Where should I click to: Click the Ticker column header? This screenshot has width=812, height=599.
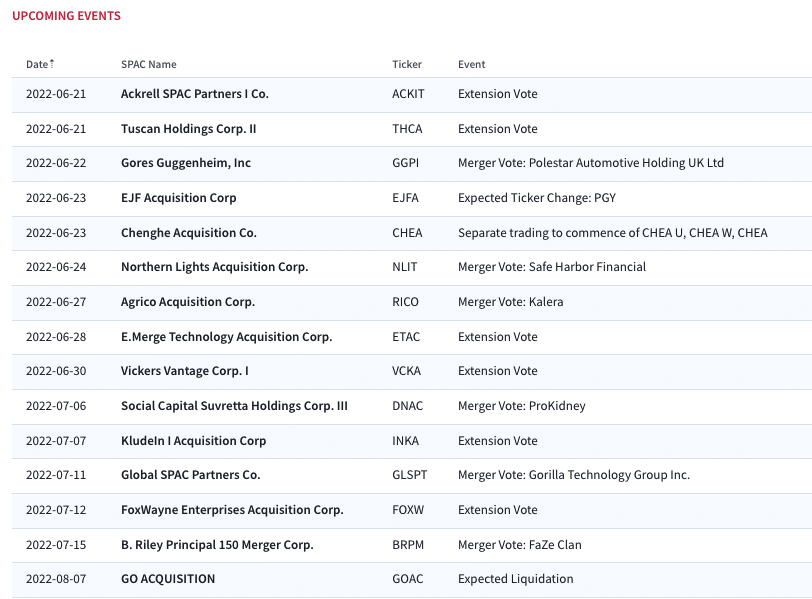pos(407,64)
